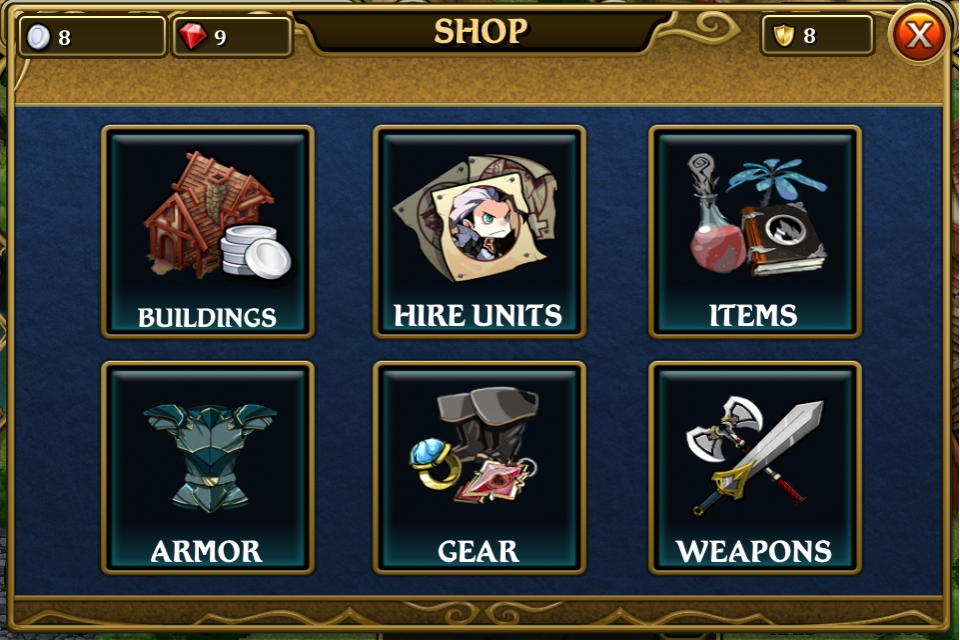Click the house and coins icon
The width and height of the screenshot is (960, 640).
[x=217, y=216]
